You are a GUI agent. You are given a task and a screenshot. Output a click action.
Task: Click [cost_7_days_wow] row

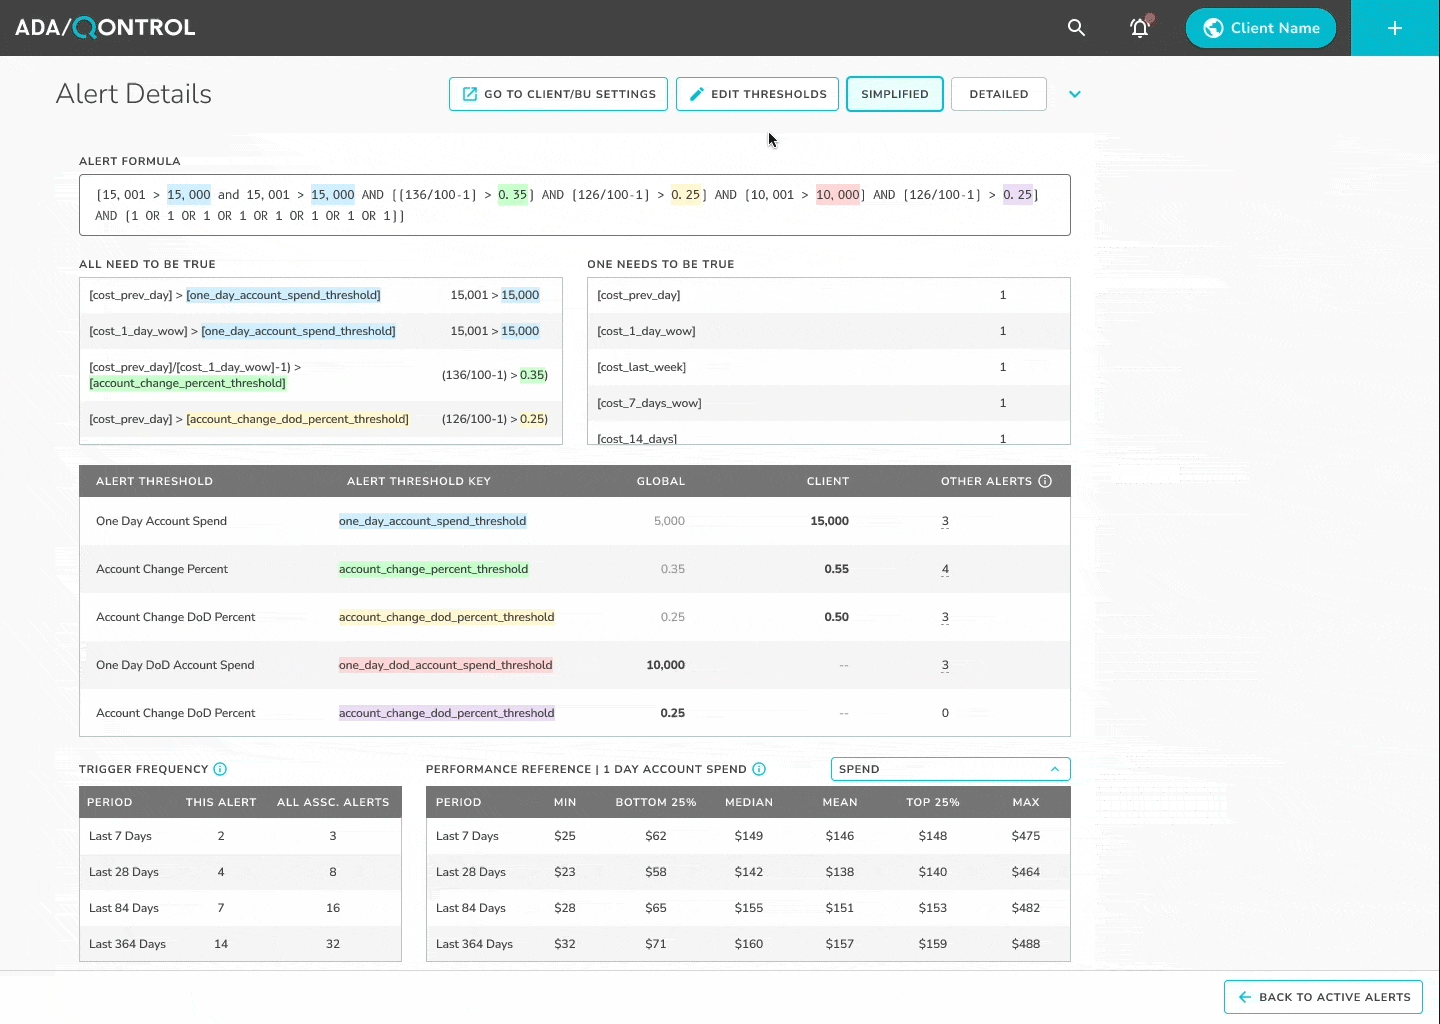828,403
